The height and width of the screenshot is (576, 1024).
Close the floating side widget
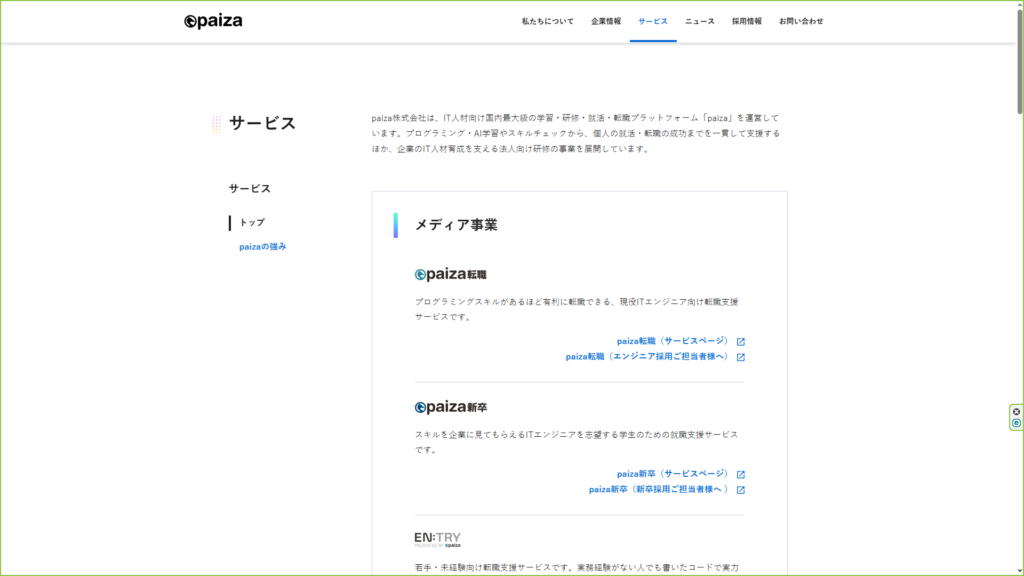[x=1016, y=411]
